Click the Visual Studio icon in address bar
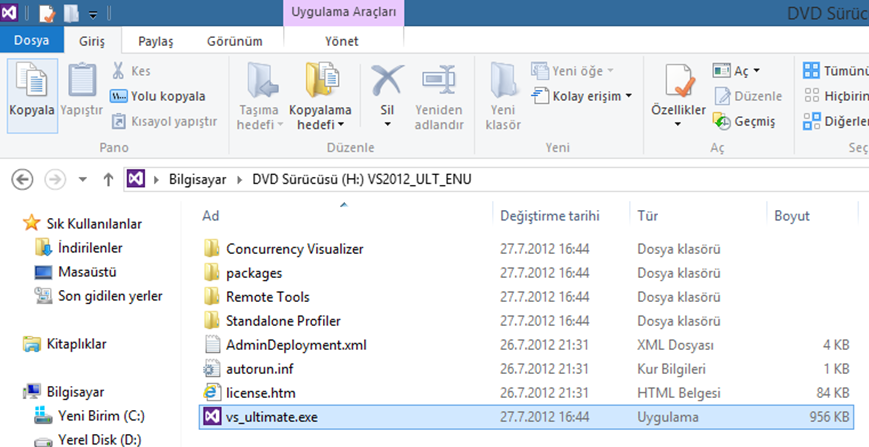Screen dimensions: 869x447 click(136, 179)
